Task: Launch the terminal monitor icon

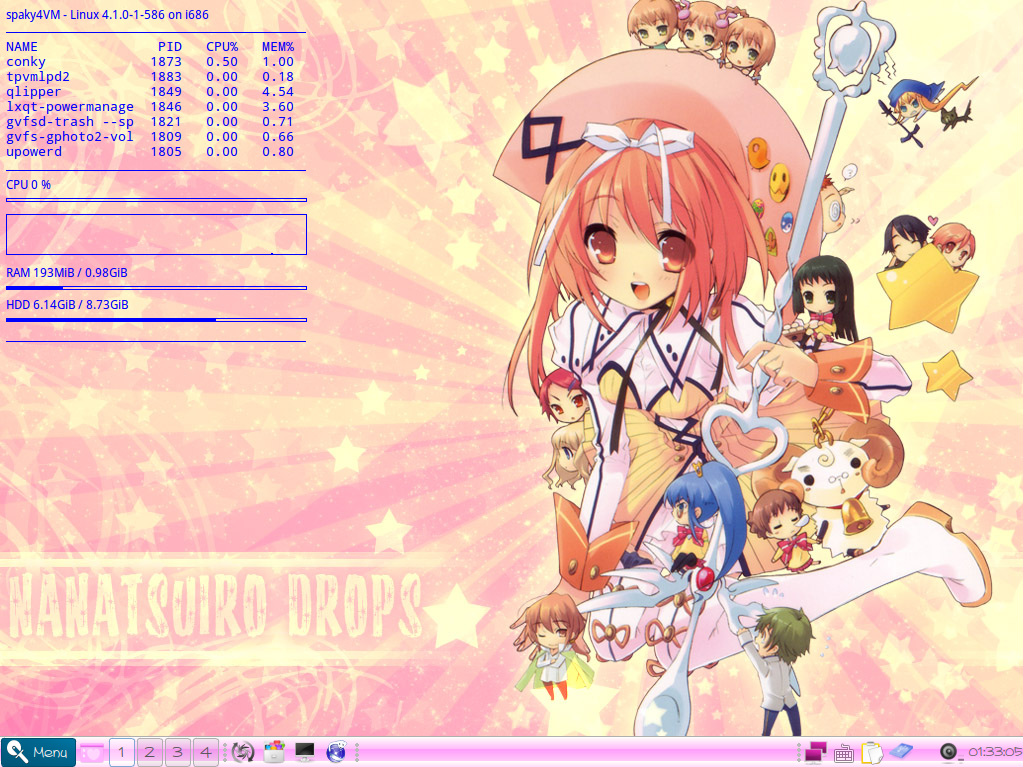Action: coord(305,752)
